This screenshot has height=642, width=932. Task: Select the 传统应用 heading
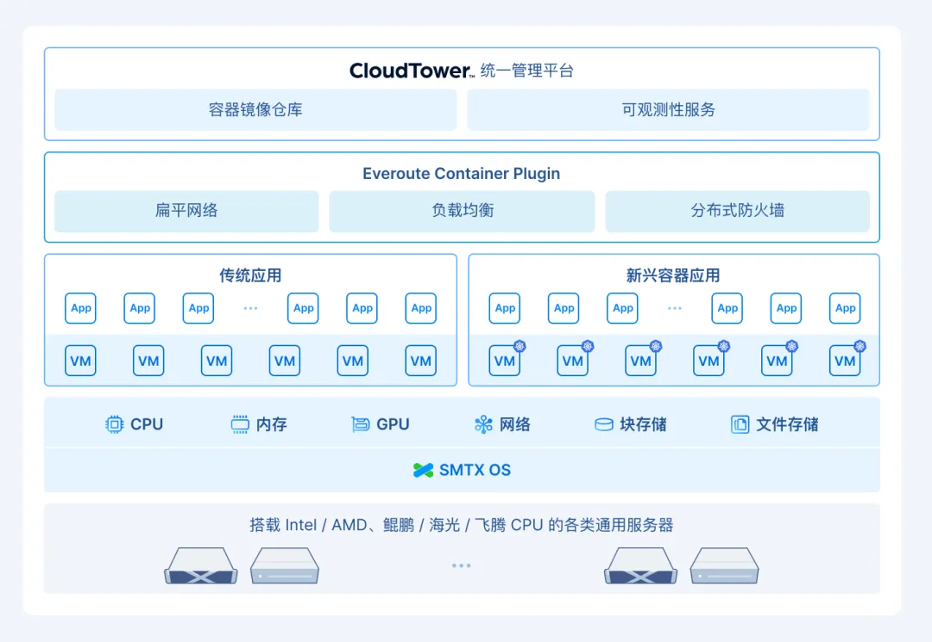click(x=250, y=275)
